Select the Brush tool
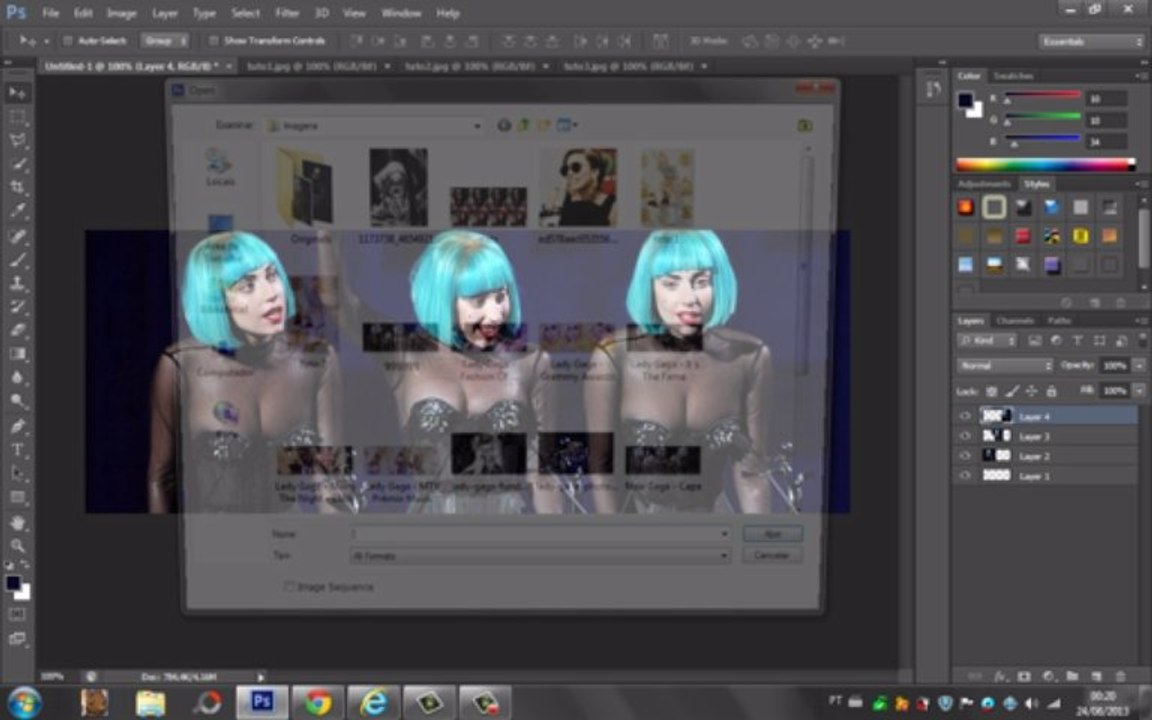Image resolution: width=1152 pixels, height=720 pixels. (x=18, y=259)
